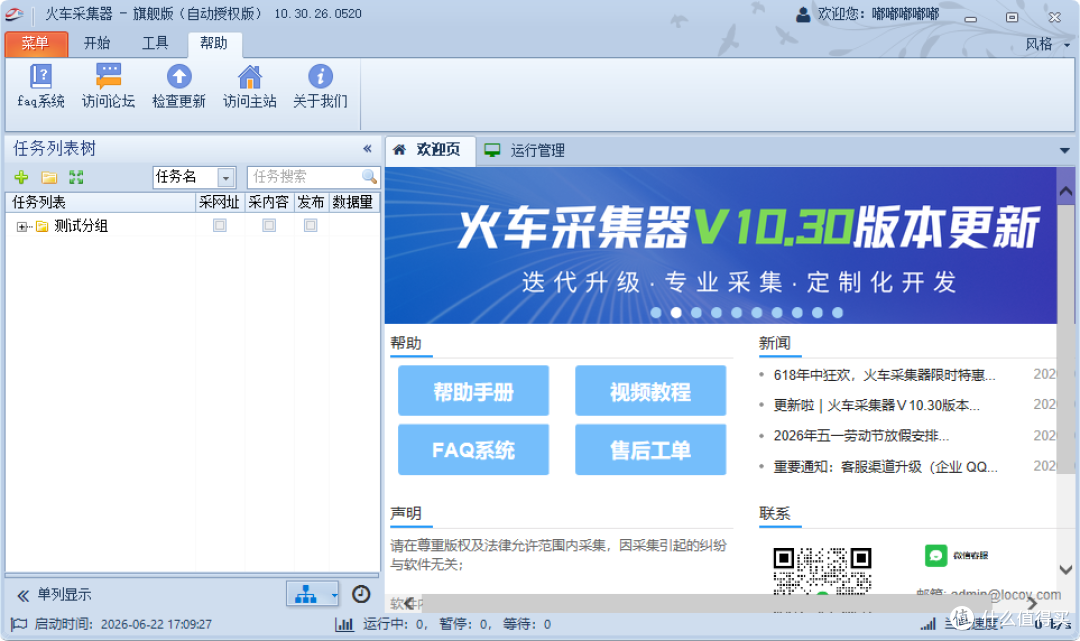Click the blue hierarchy tree view icon

(306, 594)
